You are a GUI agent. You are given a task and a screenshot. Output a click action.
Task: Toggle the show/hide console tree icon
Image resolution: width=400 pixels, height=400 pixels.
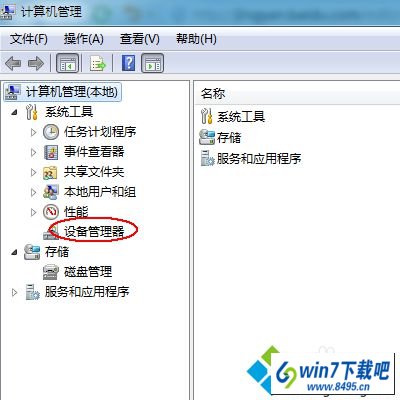pyautogui.click(x=68, y=63)
